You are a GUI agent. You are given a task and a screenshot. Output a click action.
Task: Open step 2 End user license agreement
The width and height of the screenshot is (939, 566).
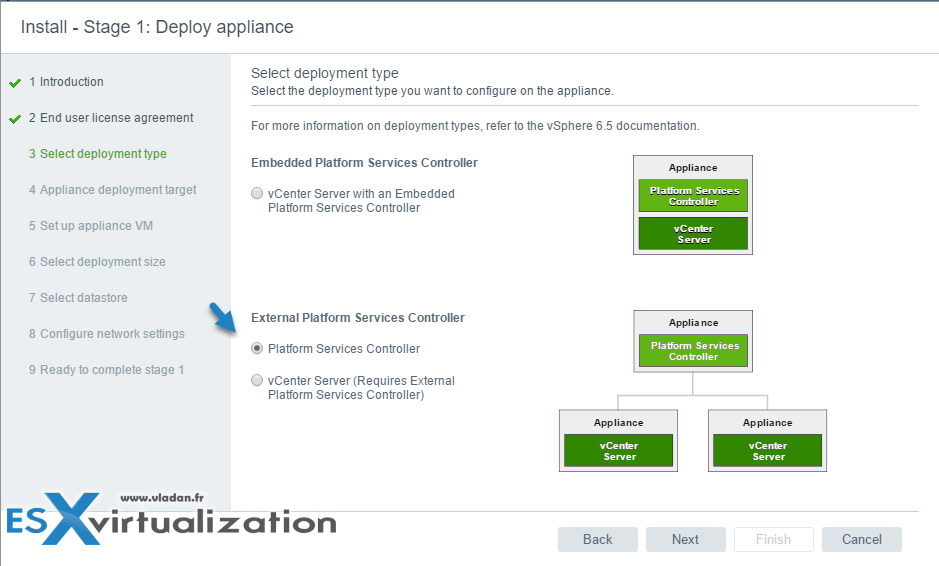pyautogui.click(x=111, y=118)
